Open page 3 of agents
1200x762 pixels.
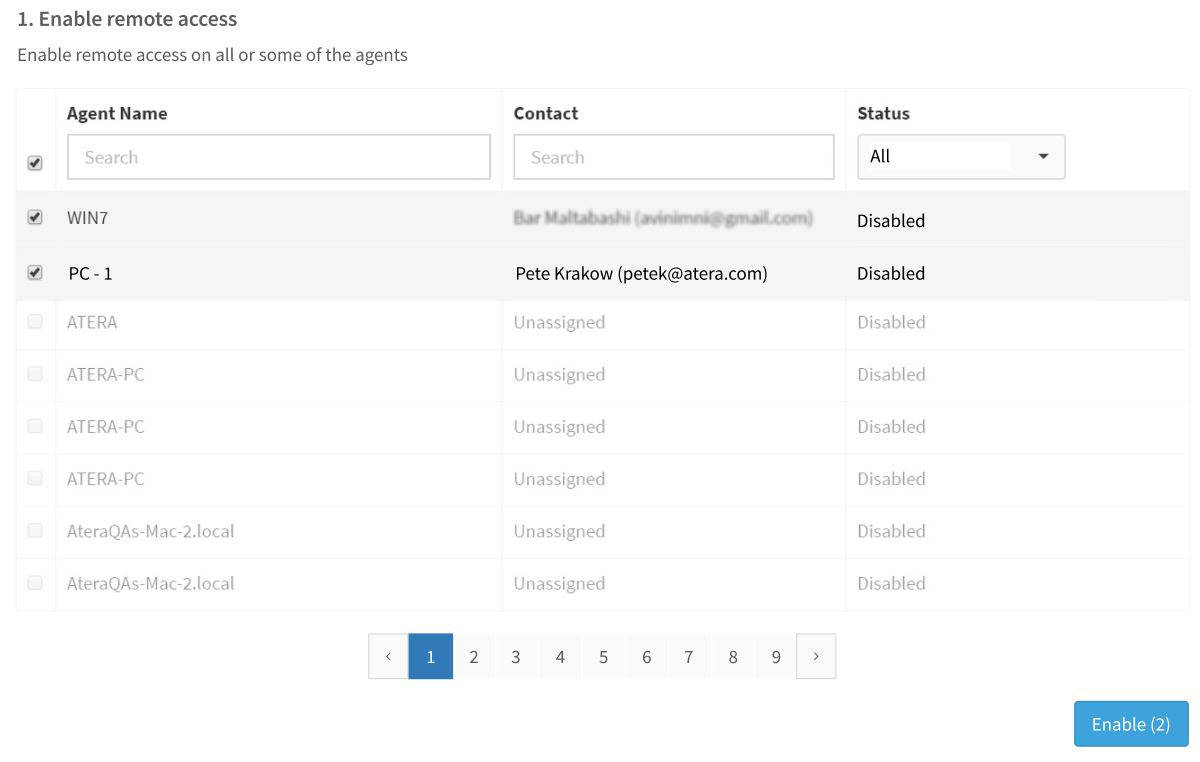(516, 657)
